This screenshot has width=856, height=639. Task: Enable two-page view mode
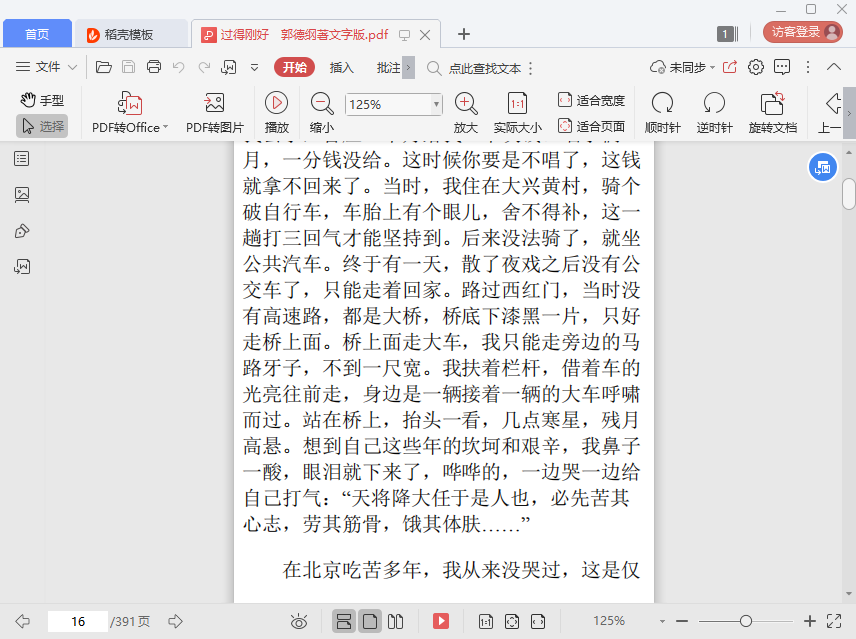(395, 621)
